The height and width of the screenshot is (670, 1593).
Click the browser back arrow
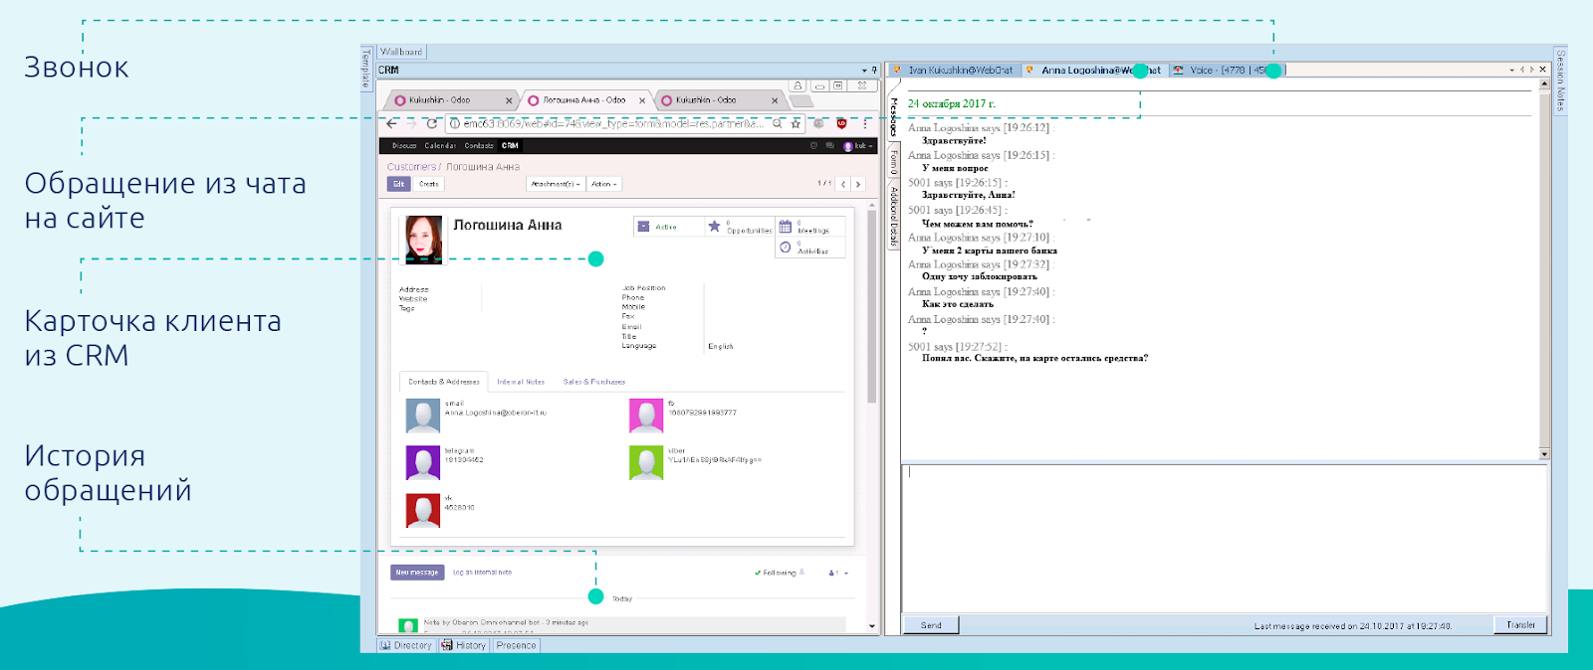pos(392,124)
